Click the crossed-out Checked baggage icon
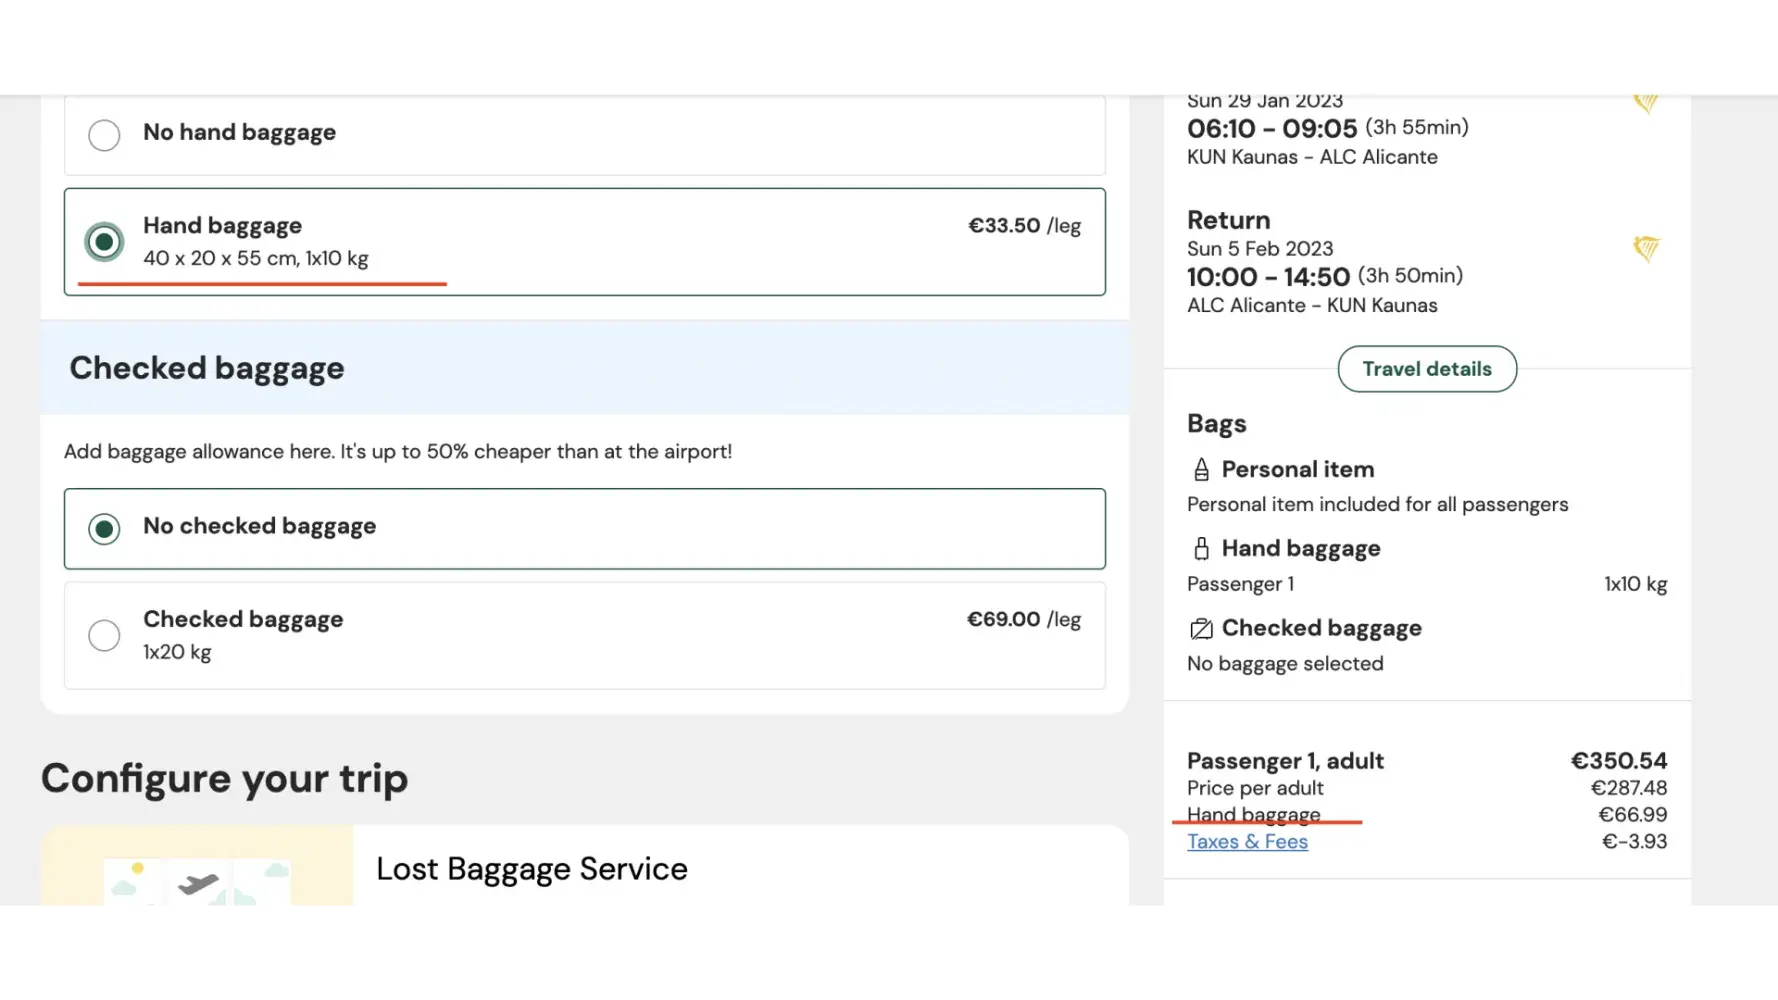The width and height of the screenshot is (1778, 1000). (1201, 629)
